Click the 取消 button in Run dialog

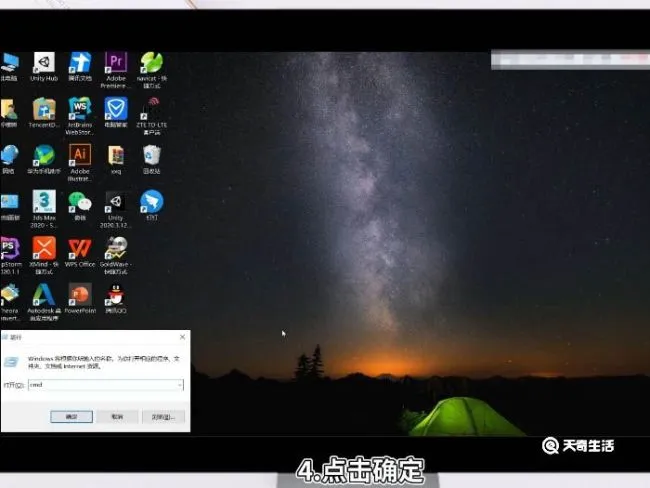click(x=117, y=417)
